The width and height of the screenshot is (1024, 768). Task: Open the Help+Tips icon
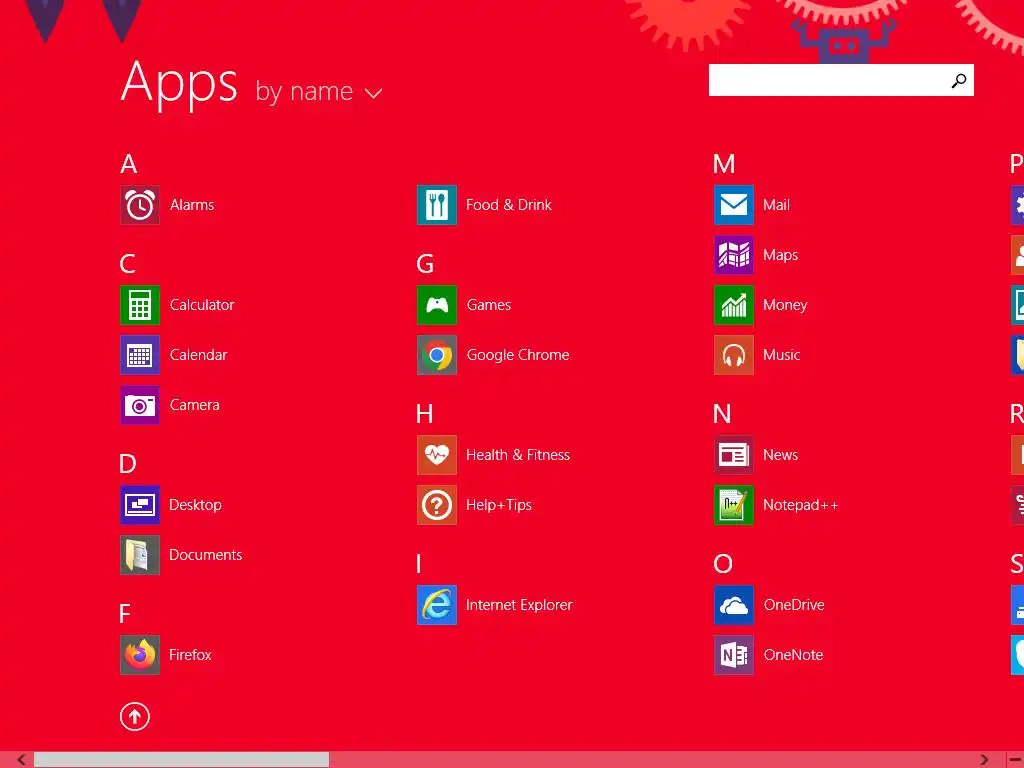[x=437, y=505]
